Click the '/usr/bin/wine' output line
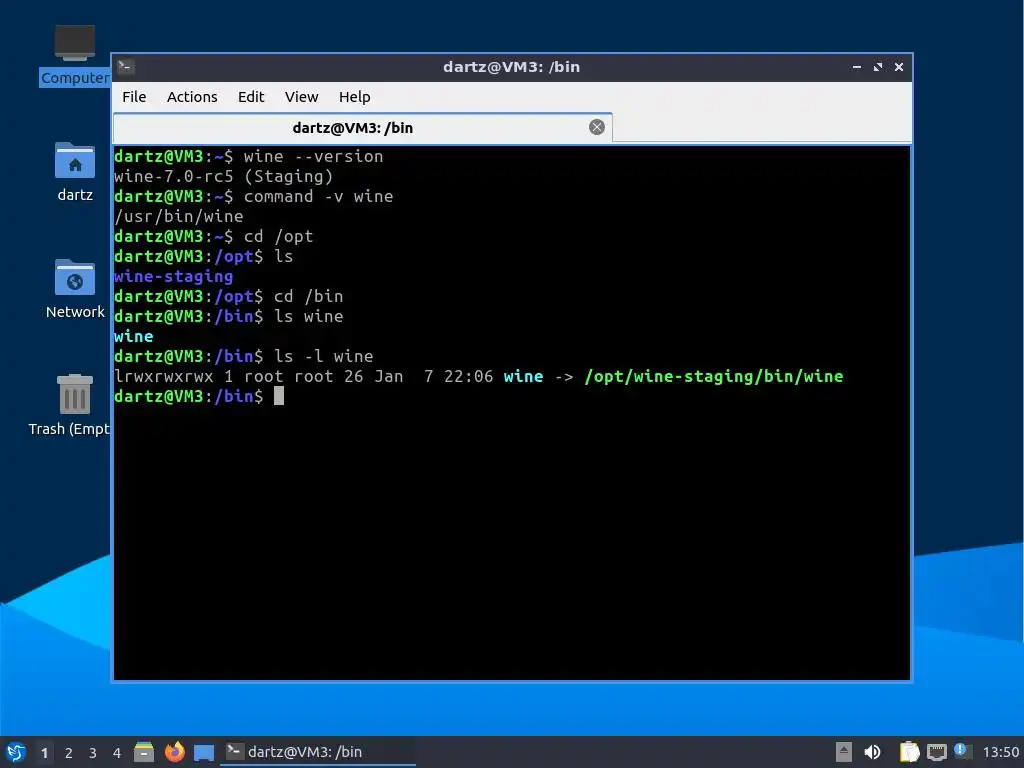 (178, 216)
